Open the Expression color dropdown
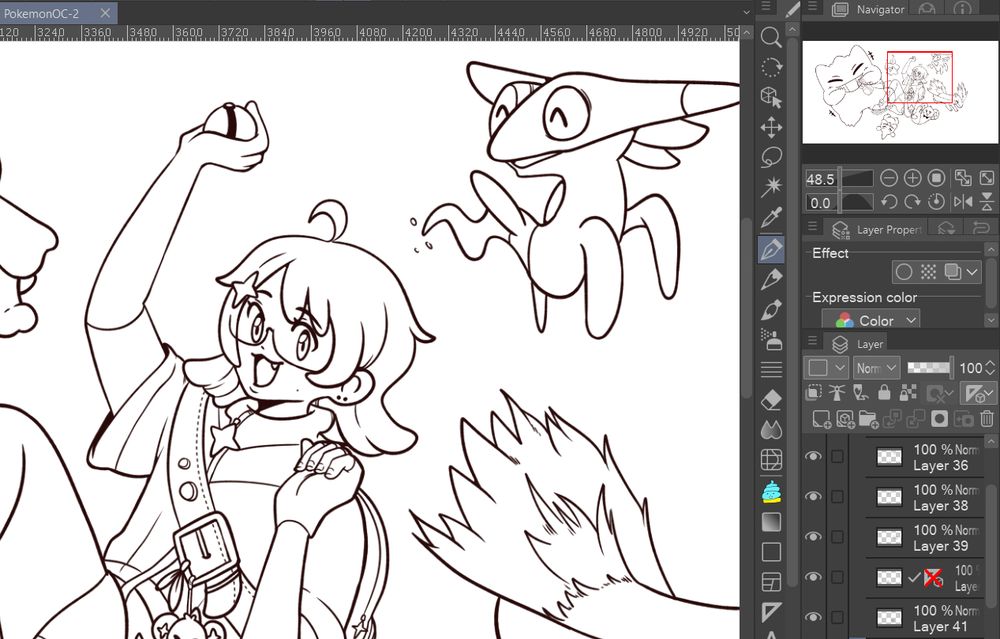 click(871, 320)
